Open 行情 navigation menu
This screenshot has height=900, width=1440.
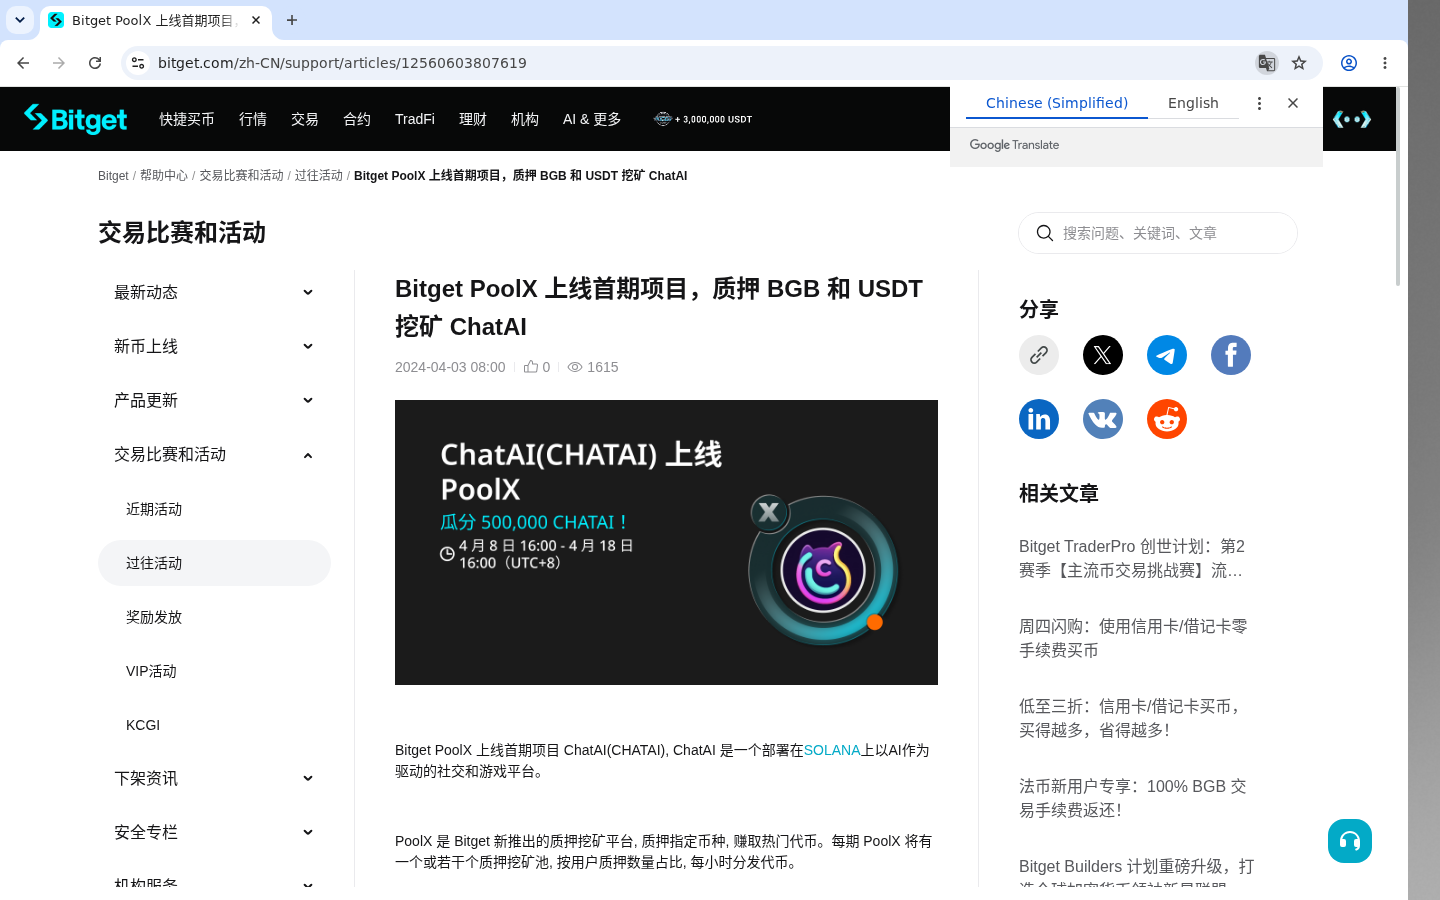tap(253, 119)
